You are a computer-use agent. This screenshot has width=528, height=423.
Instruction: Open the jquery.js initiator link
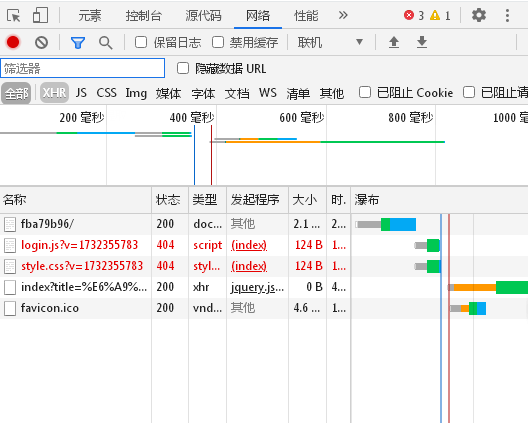(x=257, y=287)
